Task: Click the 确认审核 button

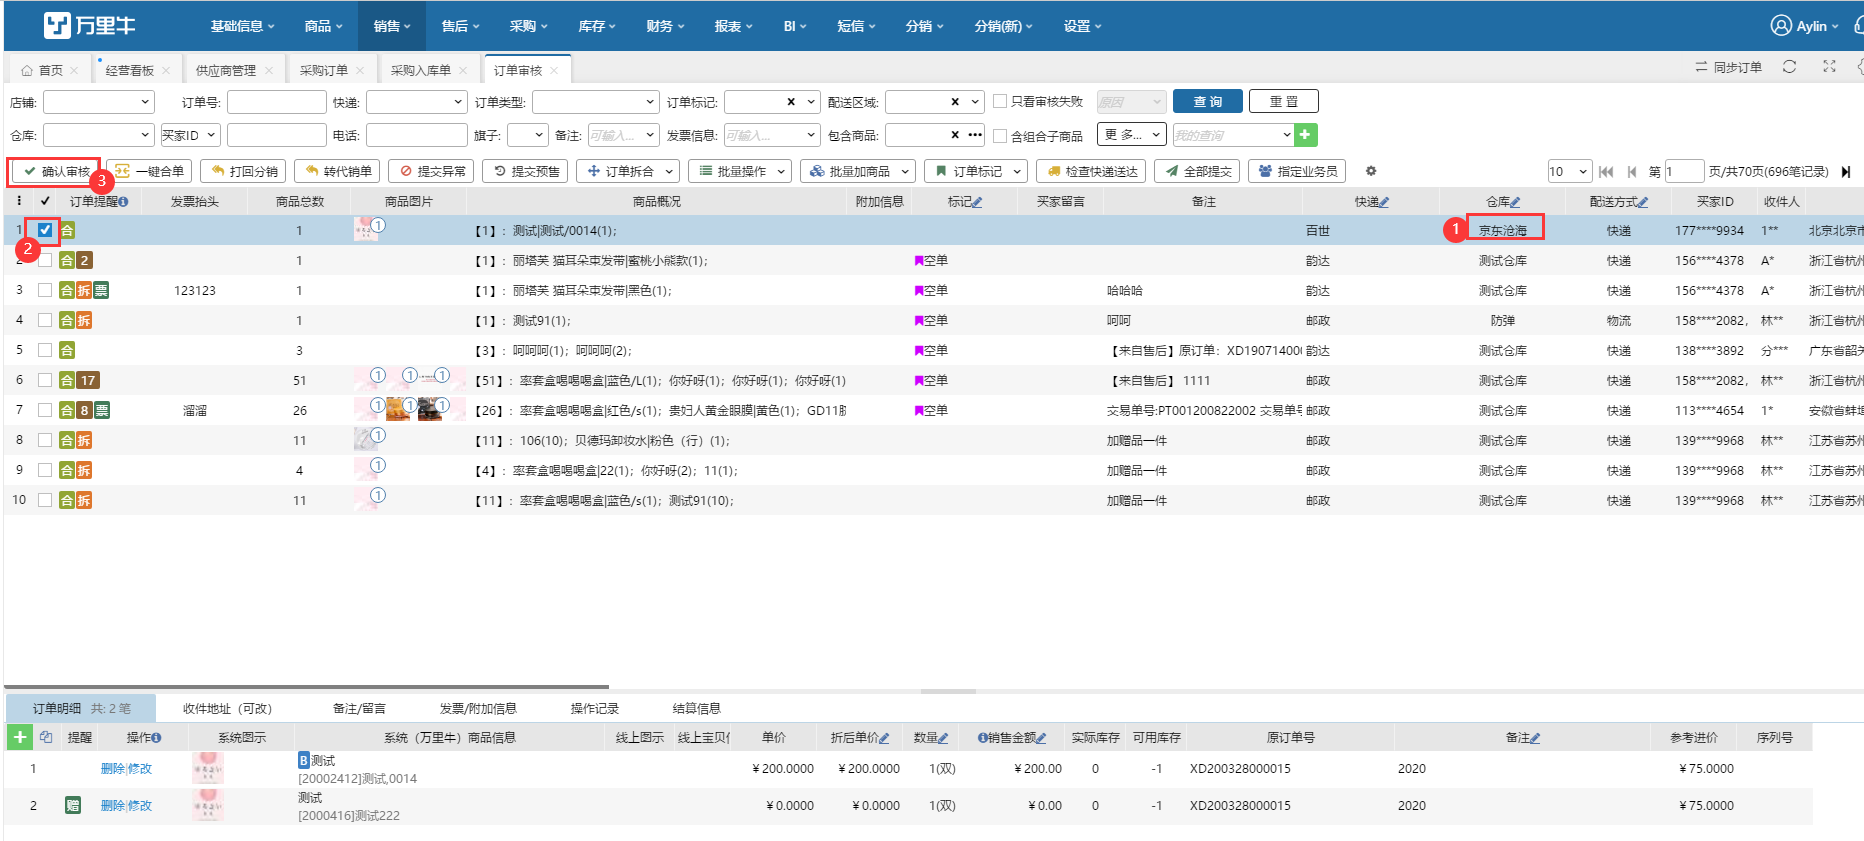Action: click(55, 171)
